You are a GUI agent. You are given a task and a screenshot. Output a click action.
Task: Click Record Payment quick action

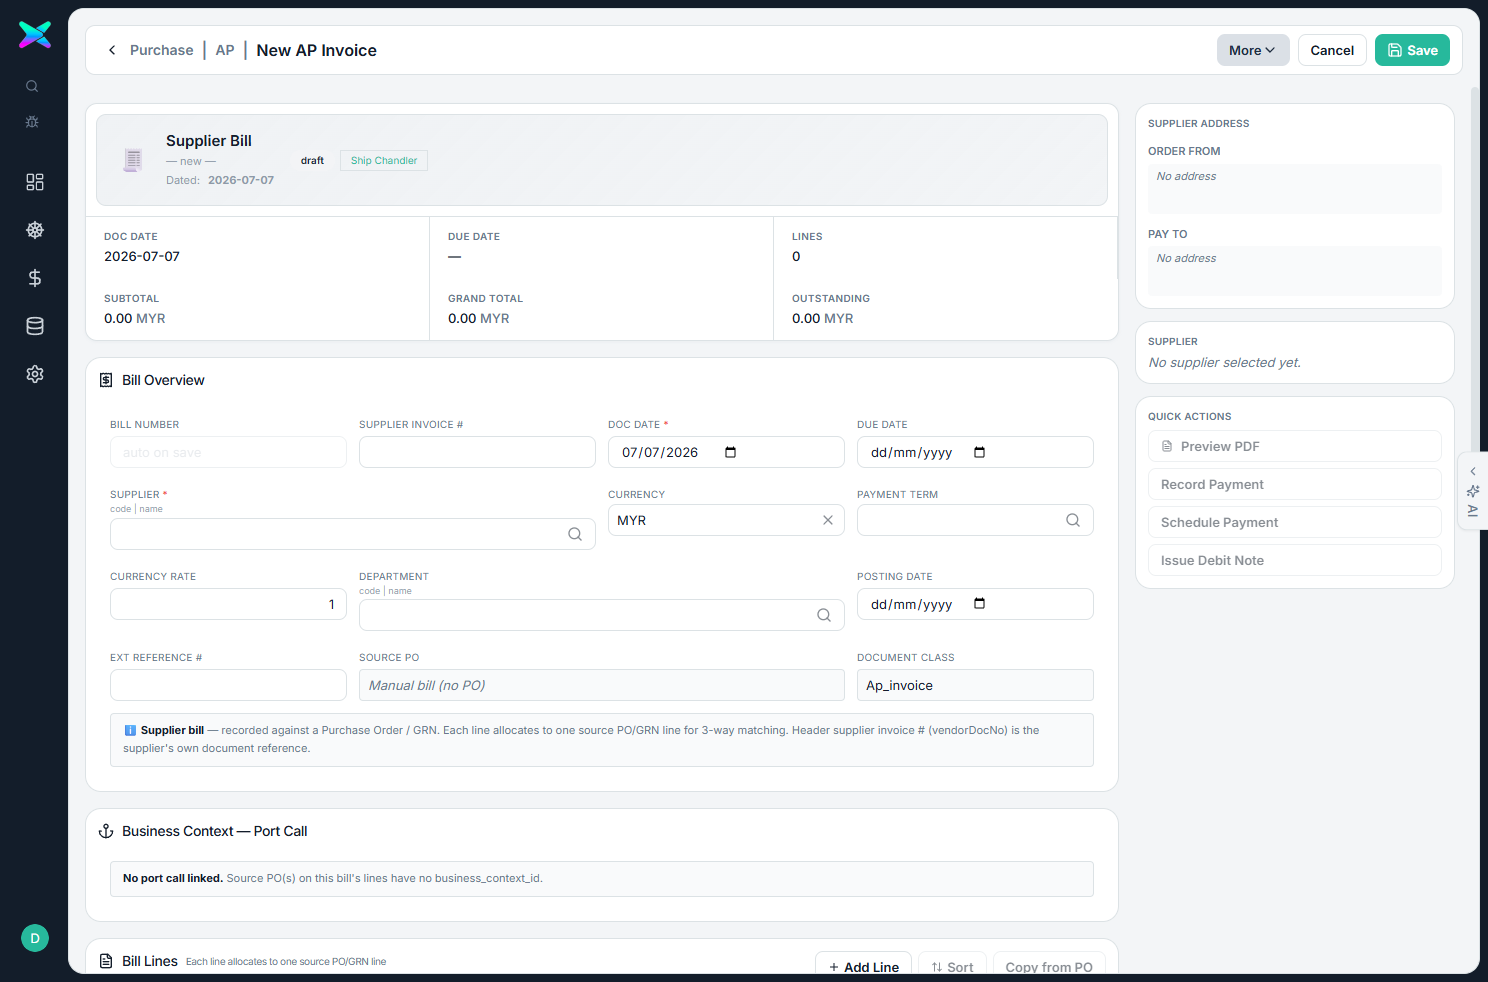1295,484
